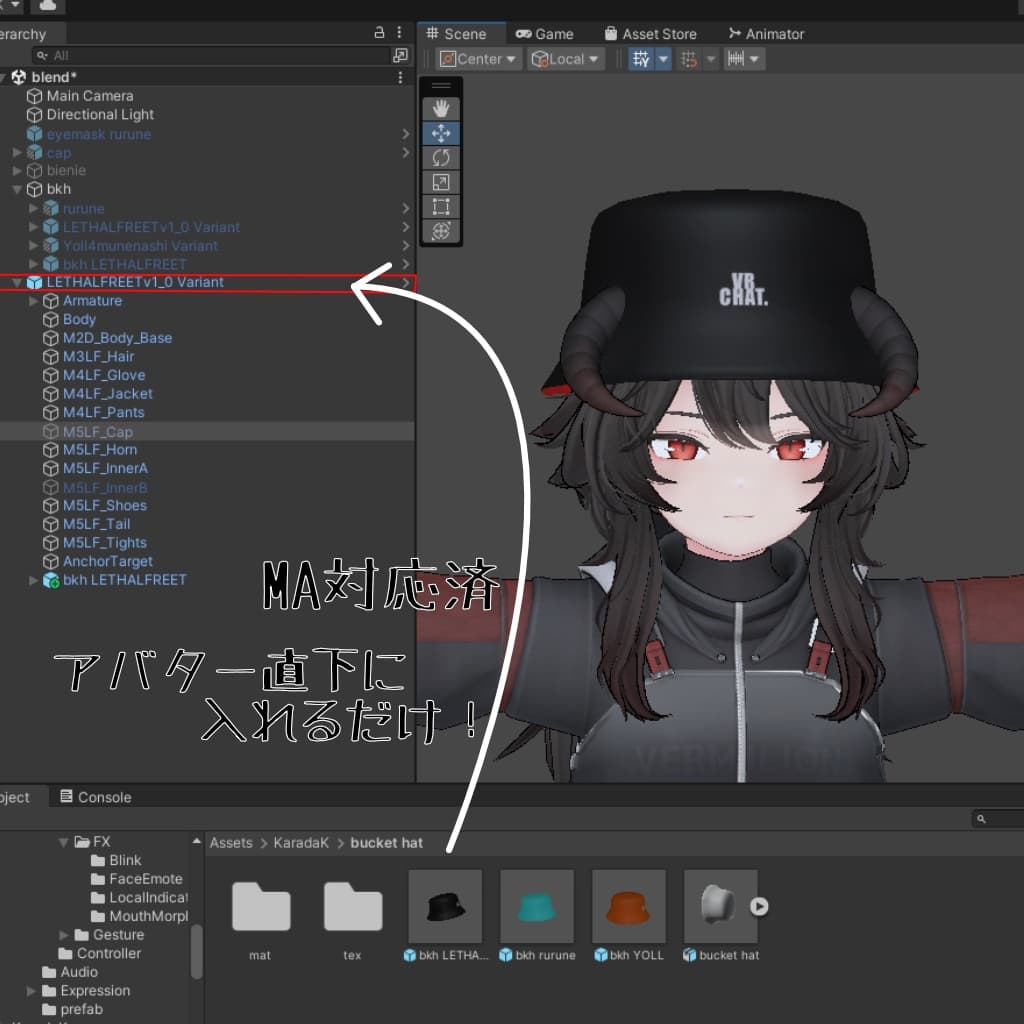The width and height of the screenshot is (1024, 1024).
Task: Click the Project search field
Action: (997, 818)
